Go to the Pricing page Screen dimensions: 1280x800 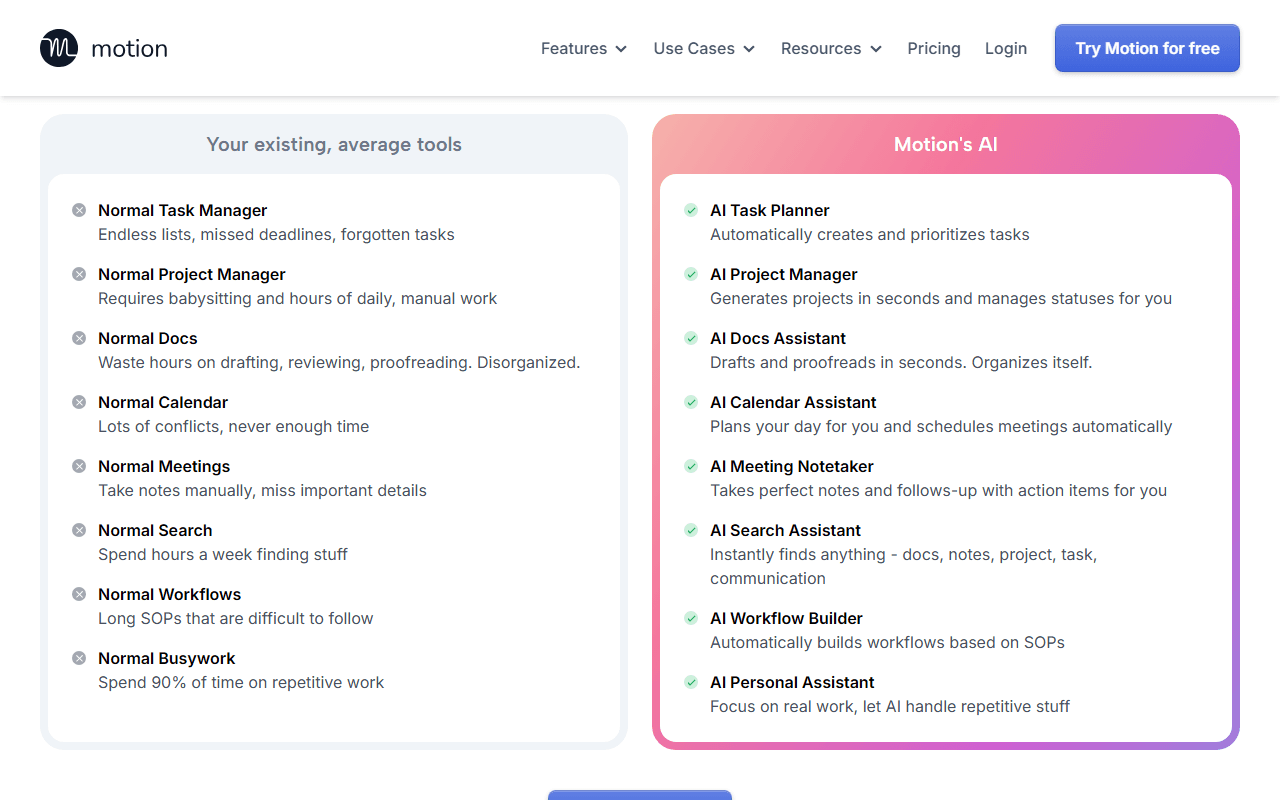tap(934, 48)
